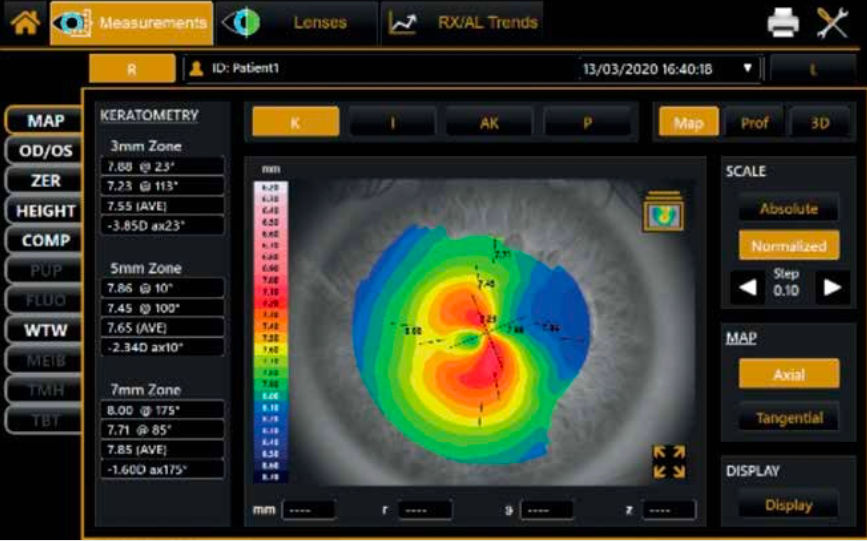
Task: Decrease the scale step with left arrow
Action: [x=748, y=287]
